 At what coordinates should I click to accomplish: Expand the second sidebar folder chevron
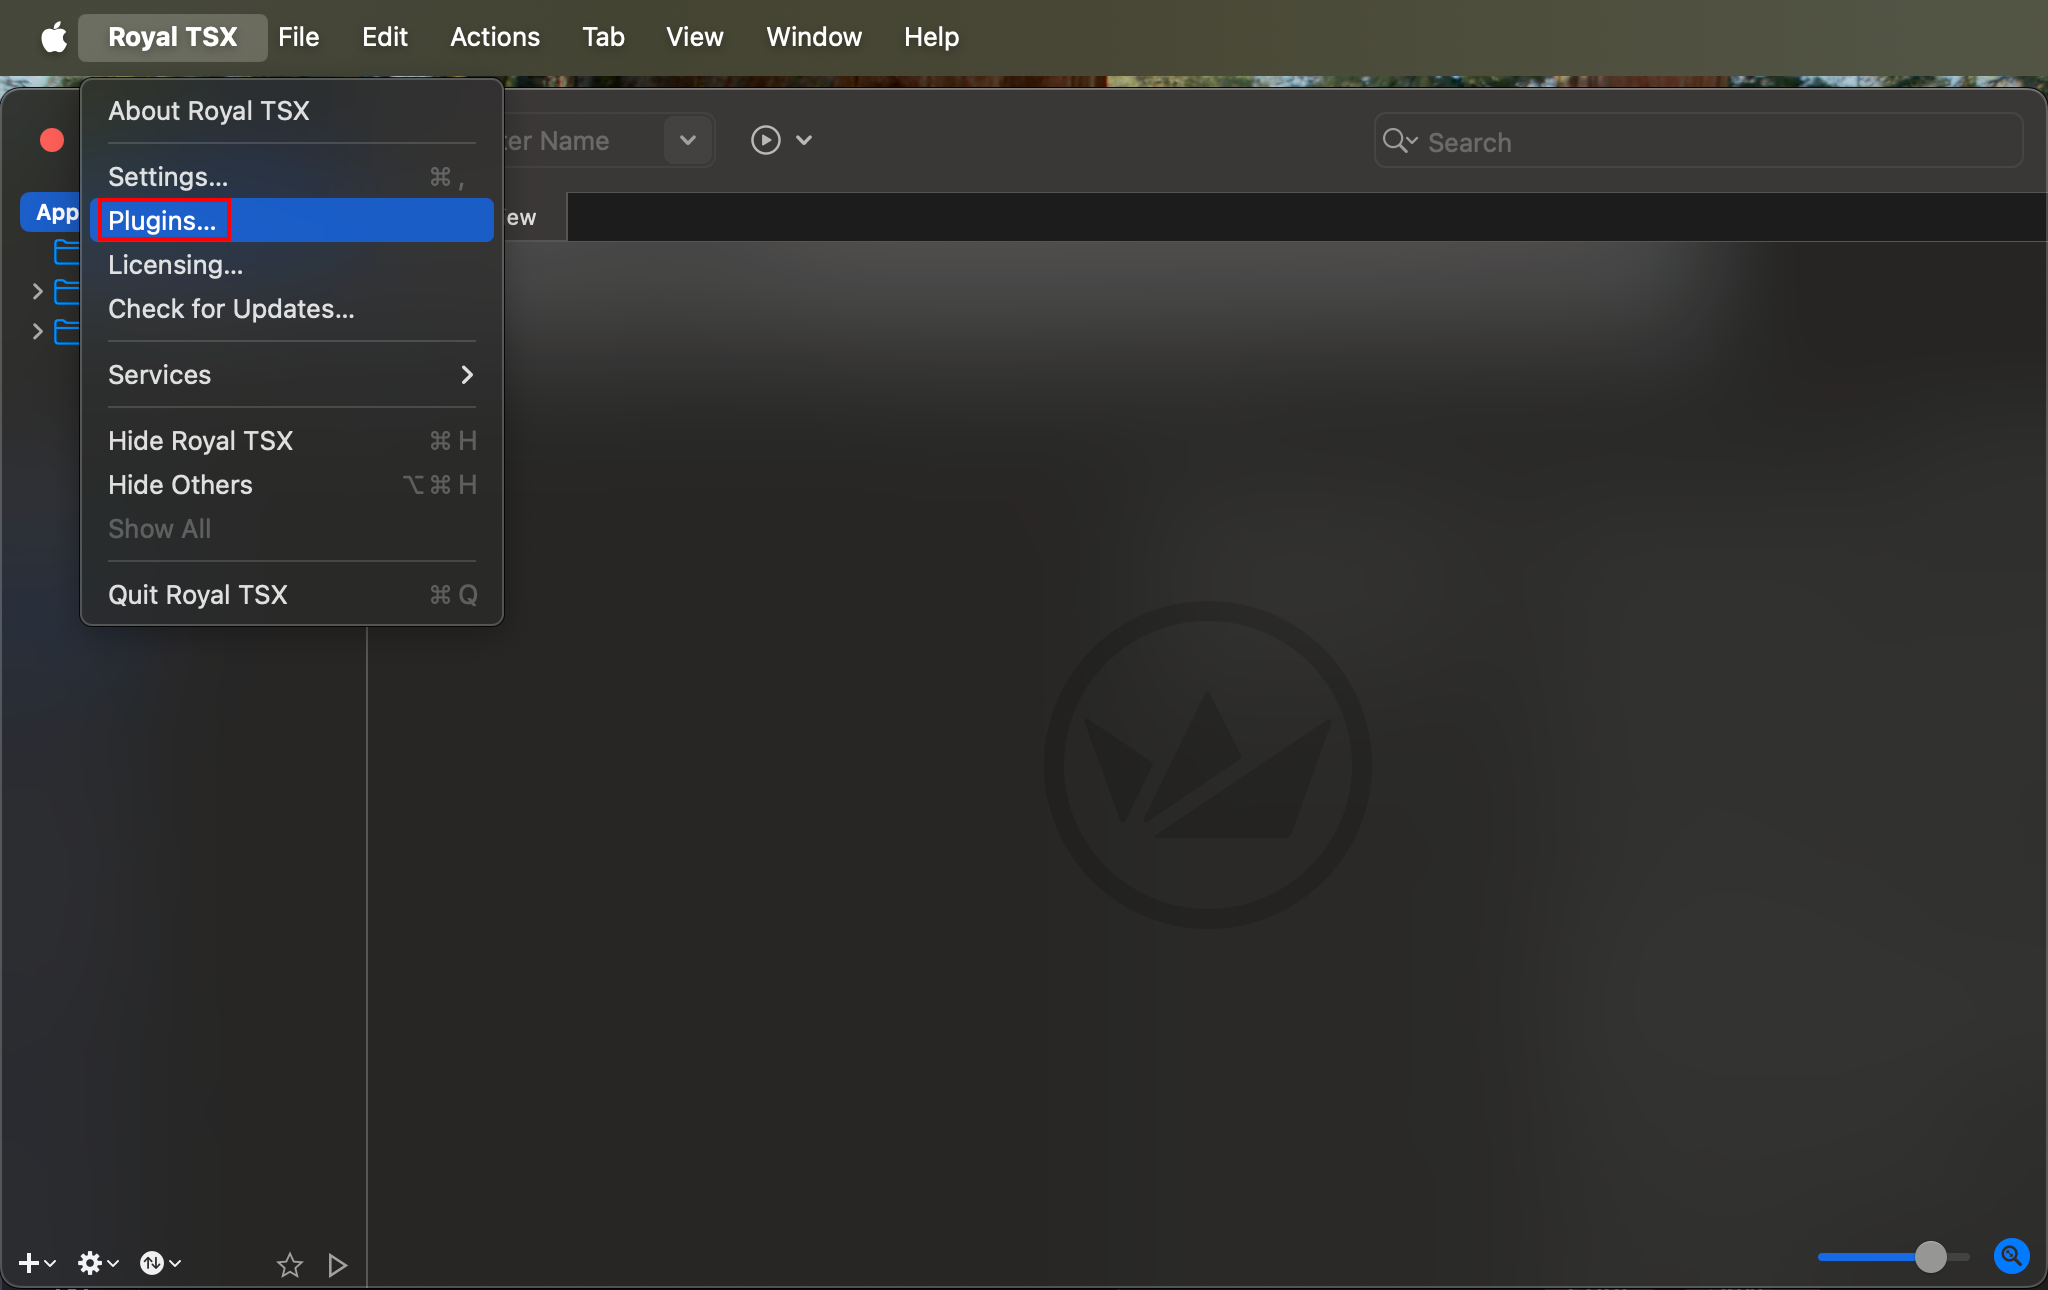(x=38, y=331)
